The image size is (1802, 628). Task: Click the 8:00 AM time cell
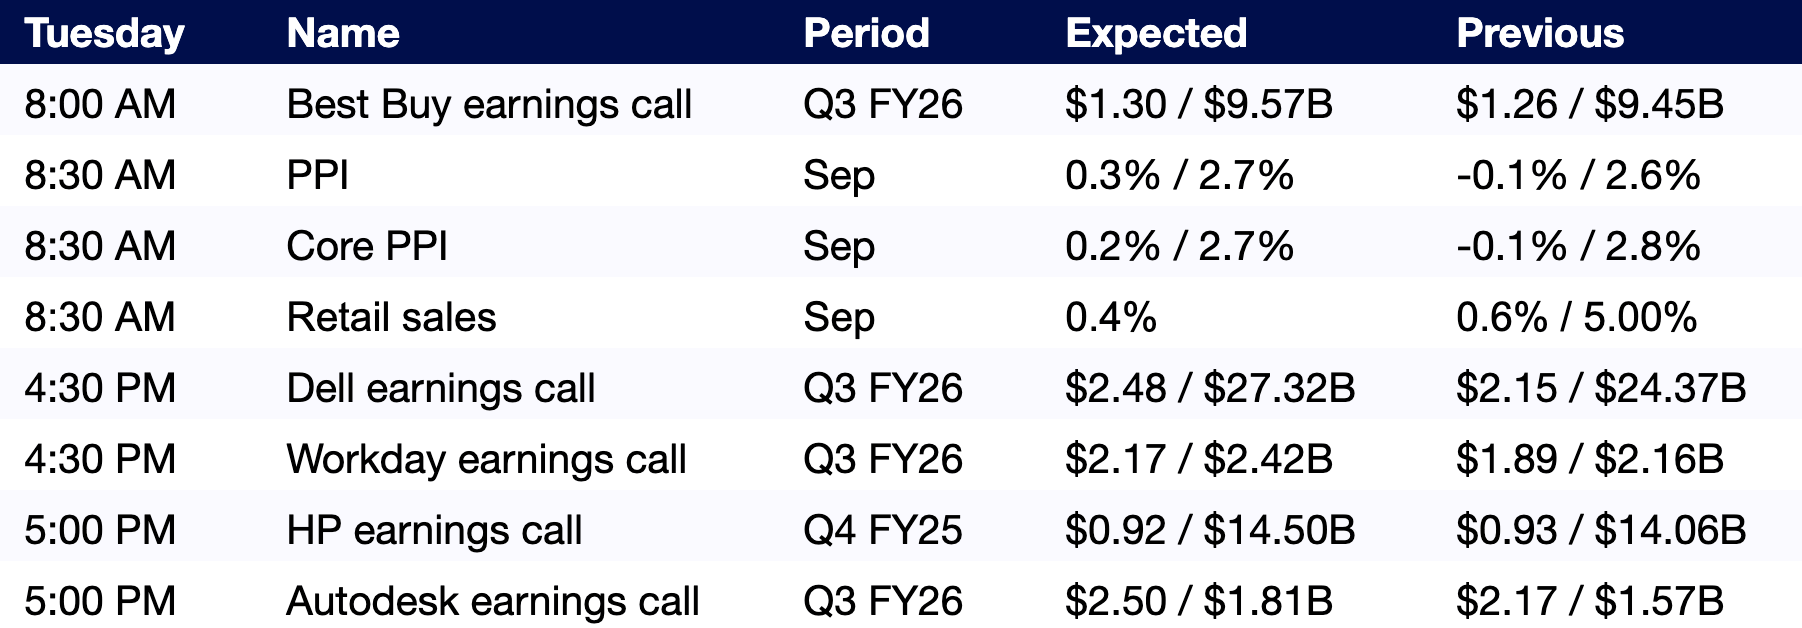[x=100, y=104]
